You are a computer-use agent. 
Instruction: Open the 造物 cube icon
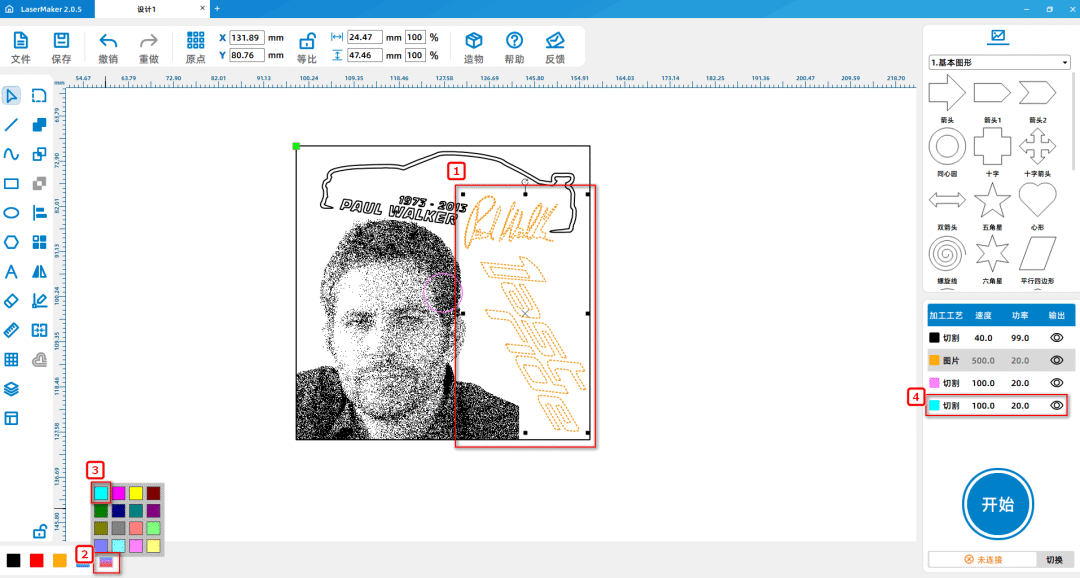coord(474,41)
